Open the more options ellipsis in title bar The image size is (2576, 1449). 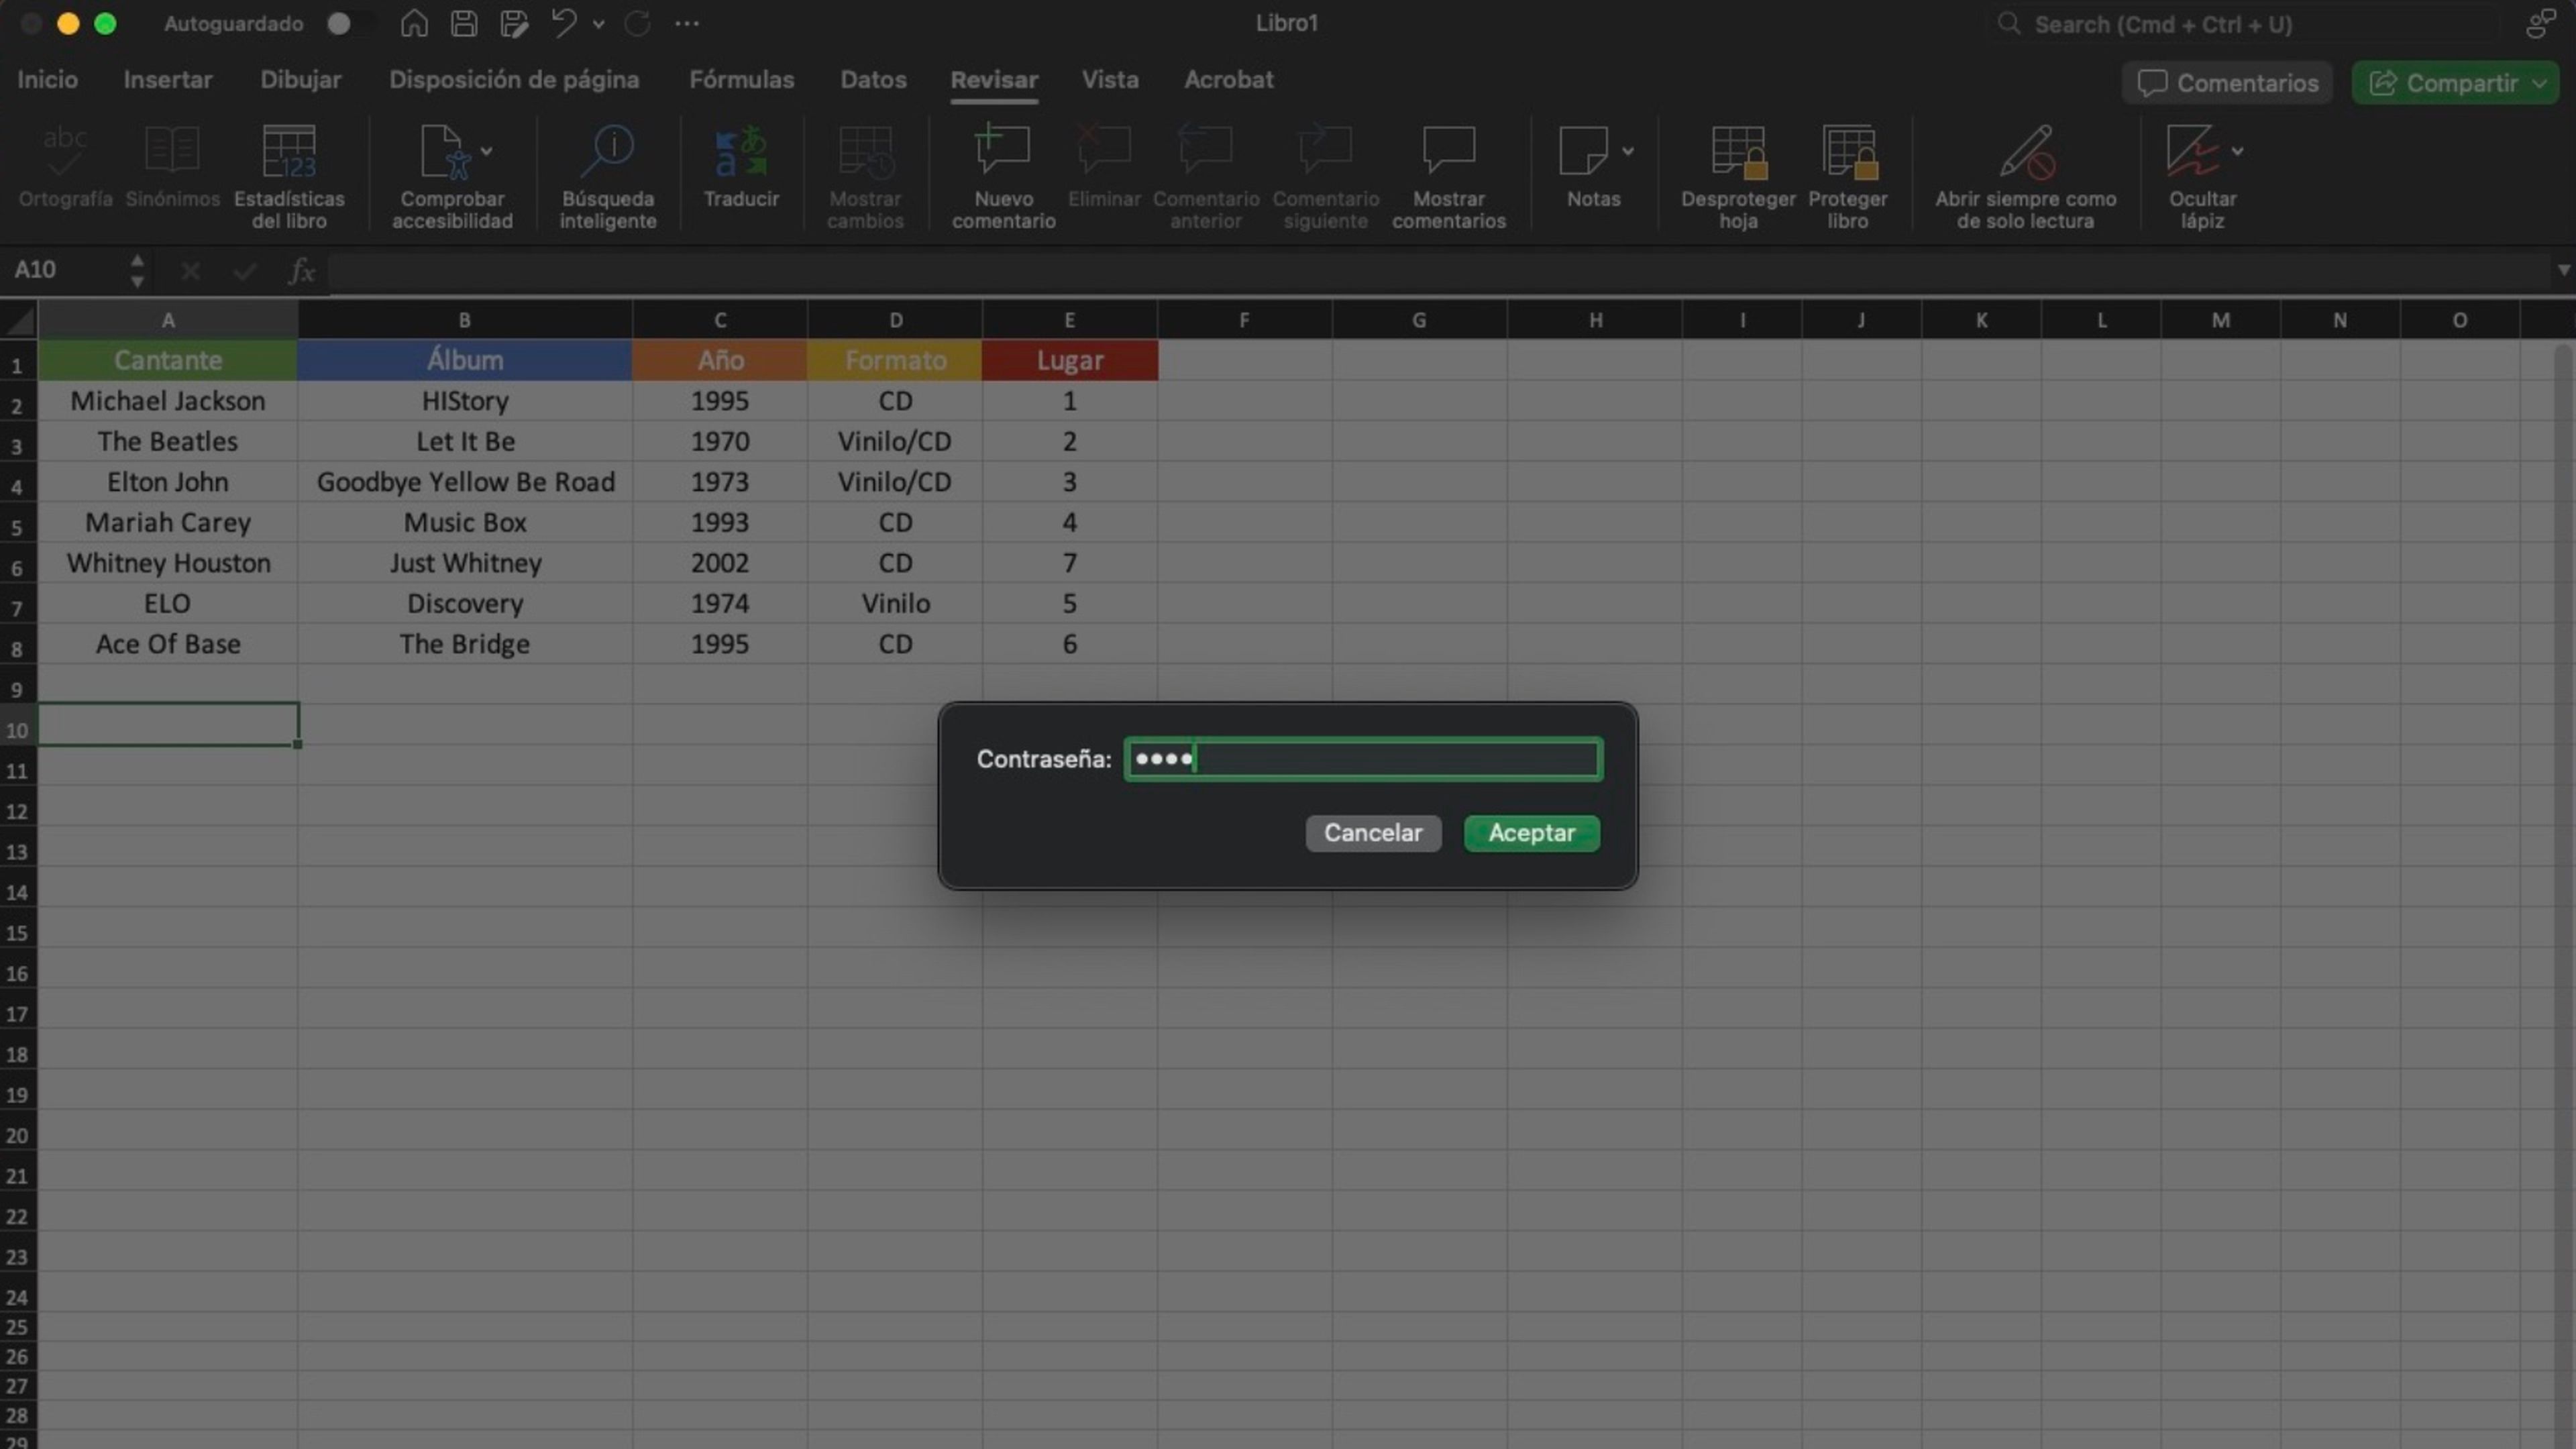pyautogui.click(x=687, y=23)
